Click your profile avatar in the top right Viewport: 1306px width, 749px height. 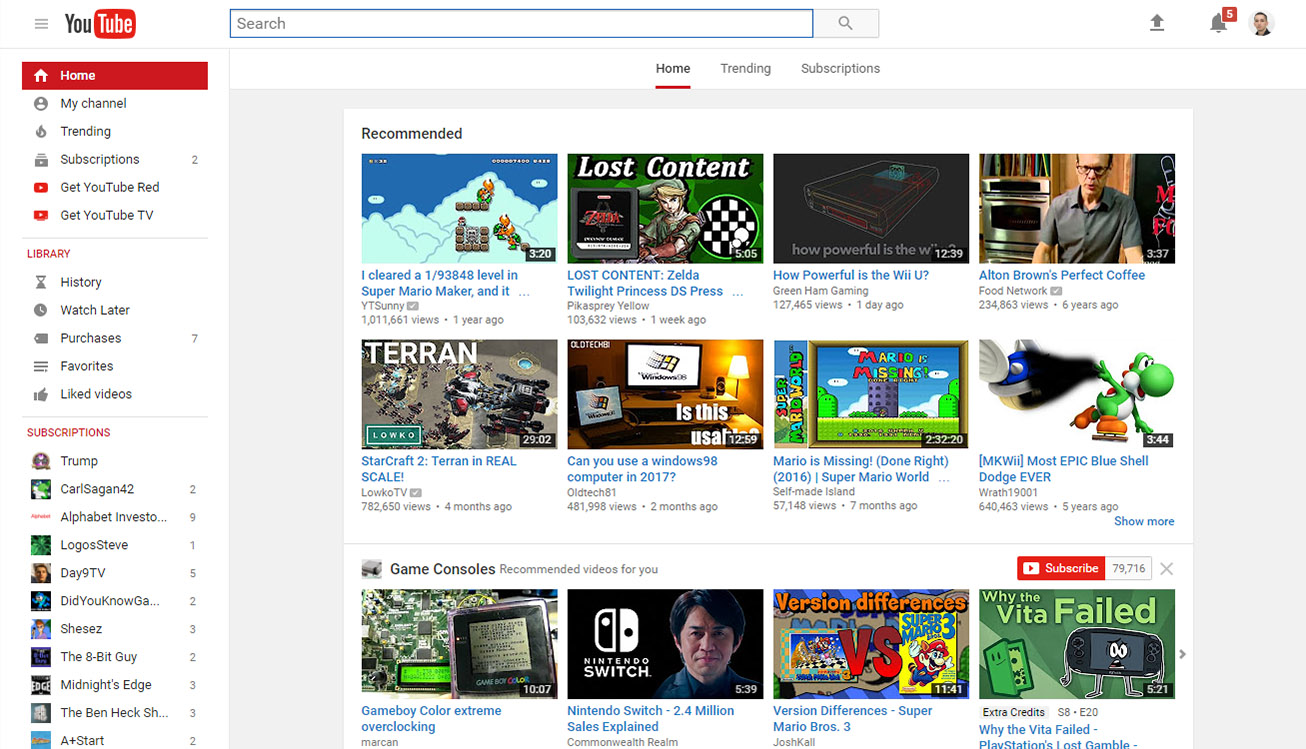pyautogui.click(x=1261, y=23)
